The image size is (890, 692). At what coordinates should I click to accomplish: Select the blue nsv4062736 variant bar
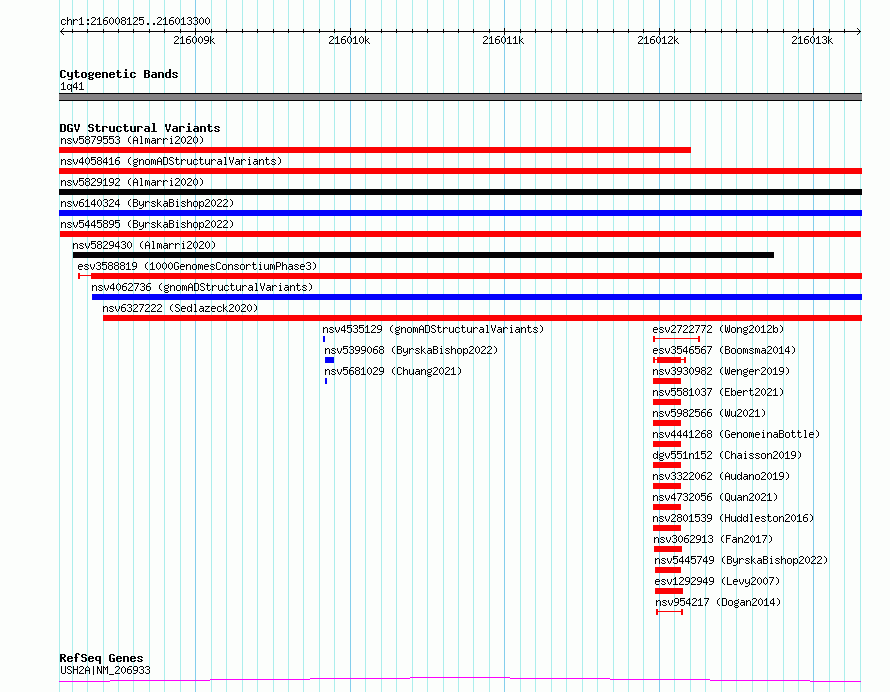[x=477, y=297]
